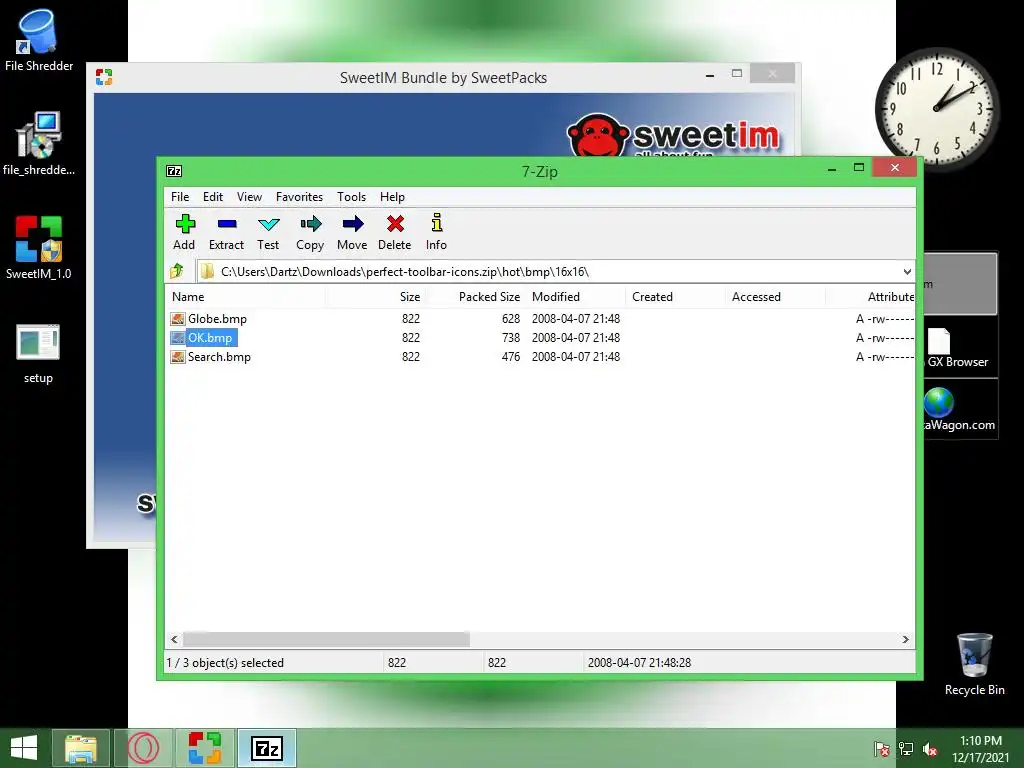1024x768 pixels.
Task: Open File Explorer from the taskbar
Action: (x=81, y=748)
